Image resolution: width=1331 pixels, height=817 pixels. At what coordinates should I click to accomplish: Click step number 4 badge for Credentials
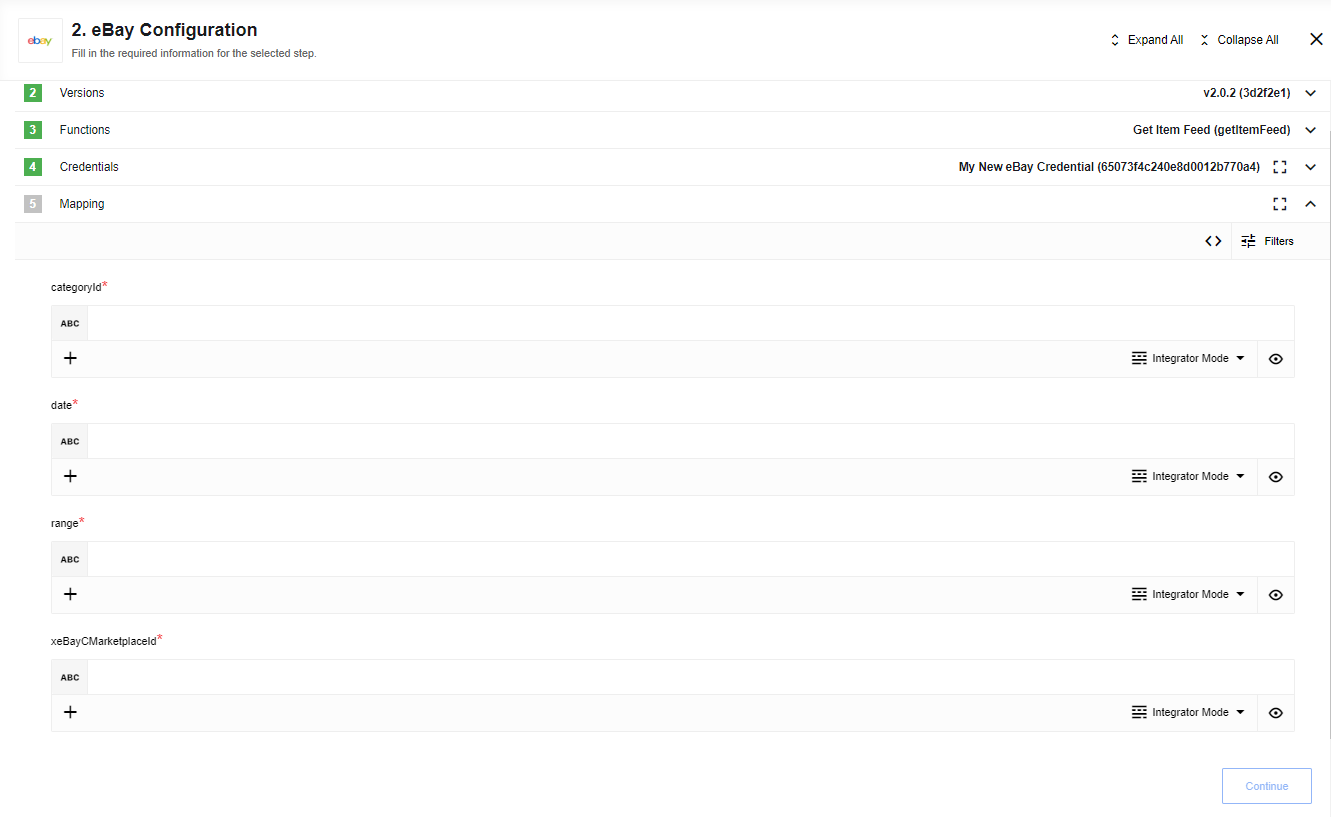tap(33, 167)
